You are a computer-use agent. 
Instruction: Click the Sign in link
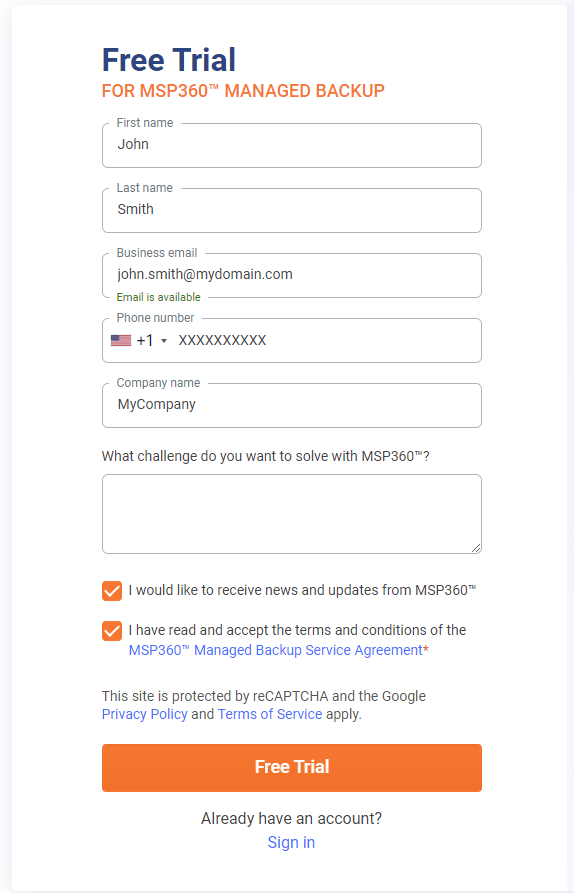[x=291, y=842]
